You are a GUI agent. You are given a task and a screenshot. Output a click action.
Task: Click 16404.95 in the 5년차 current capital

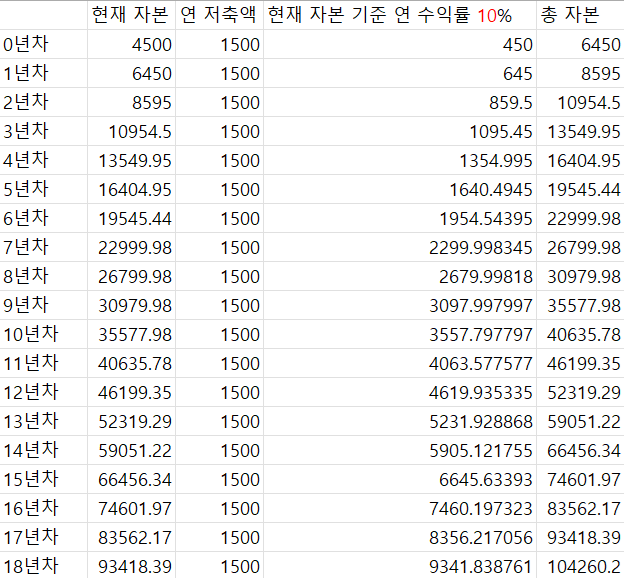(131, 189)
